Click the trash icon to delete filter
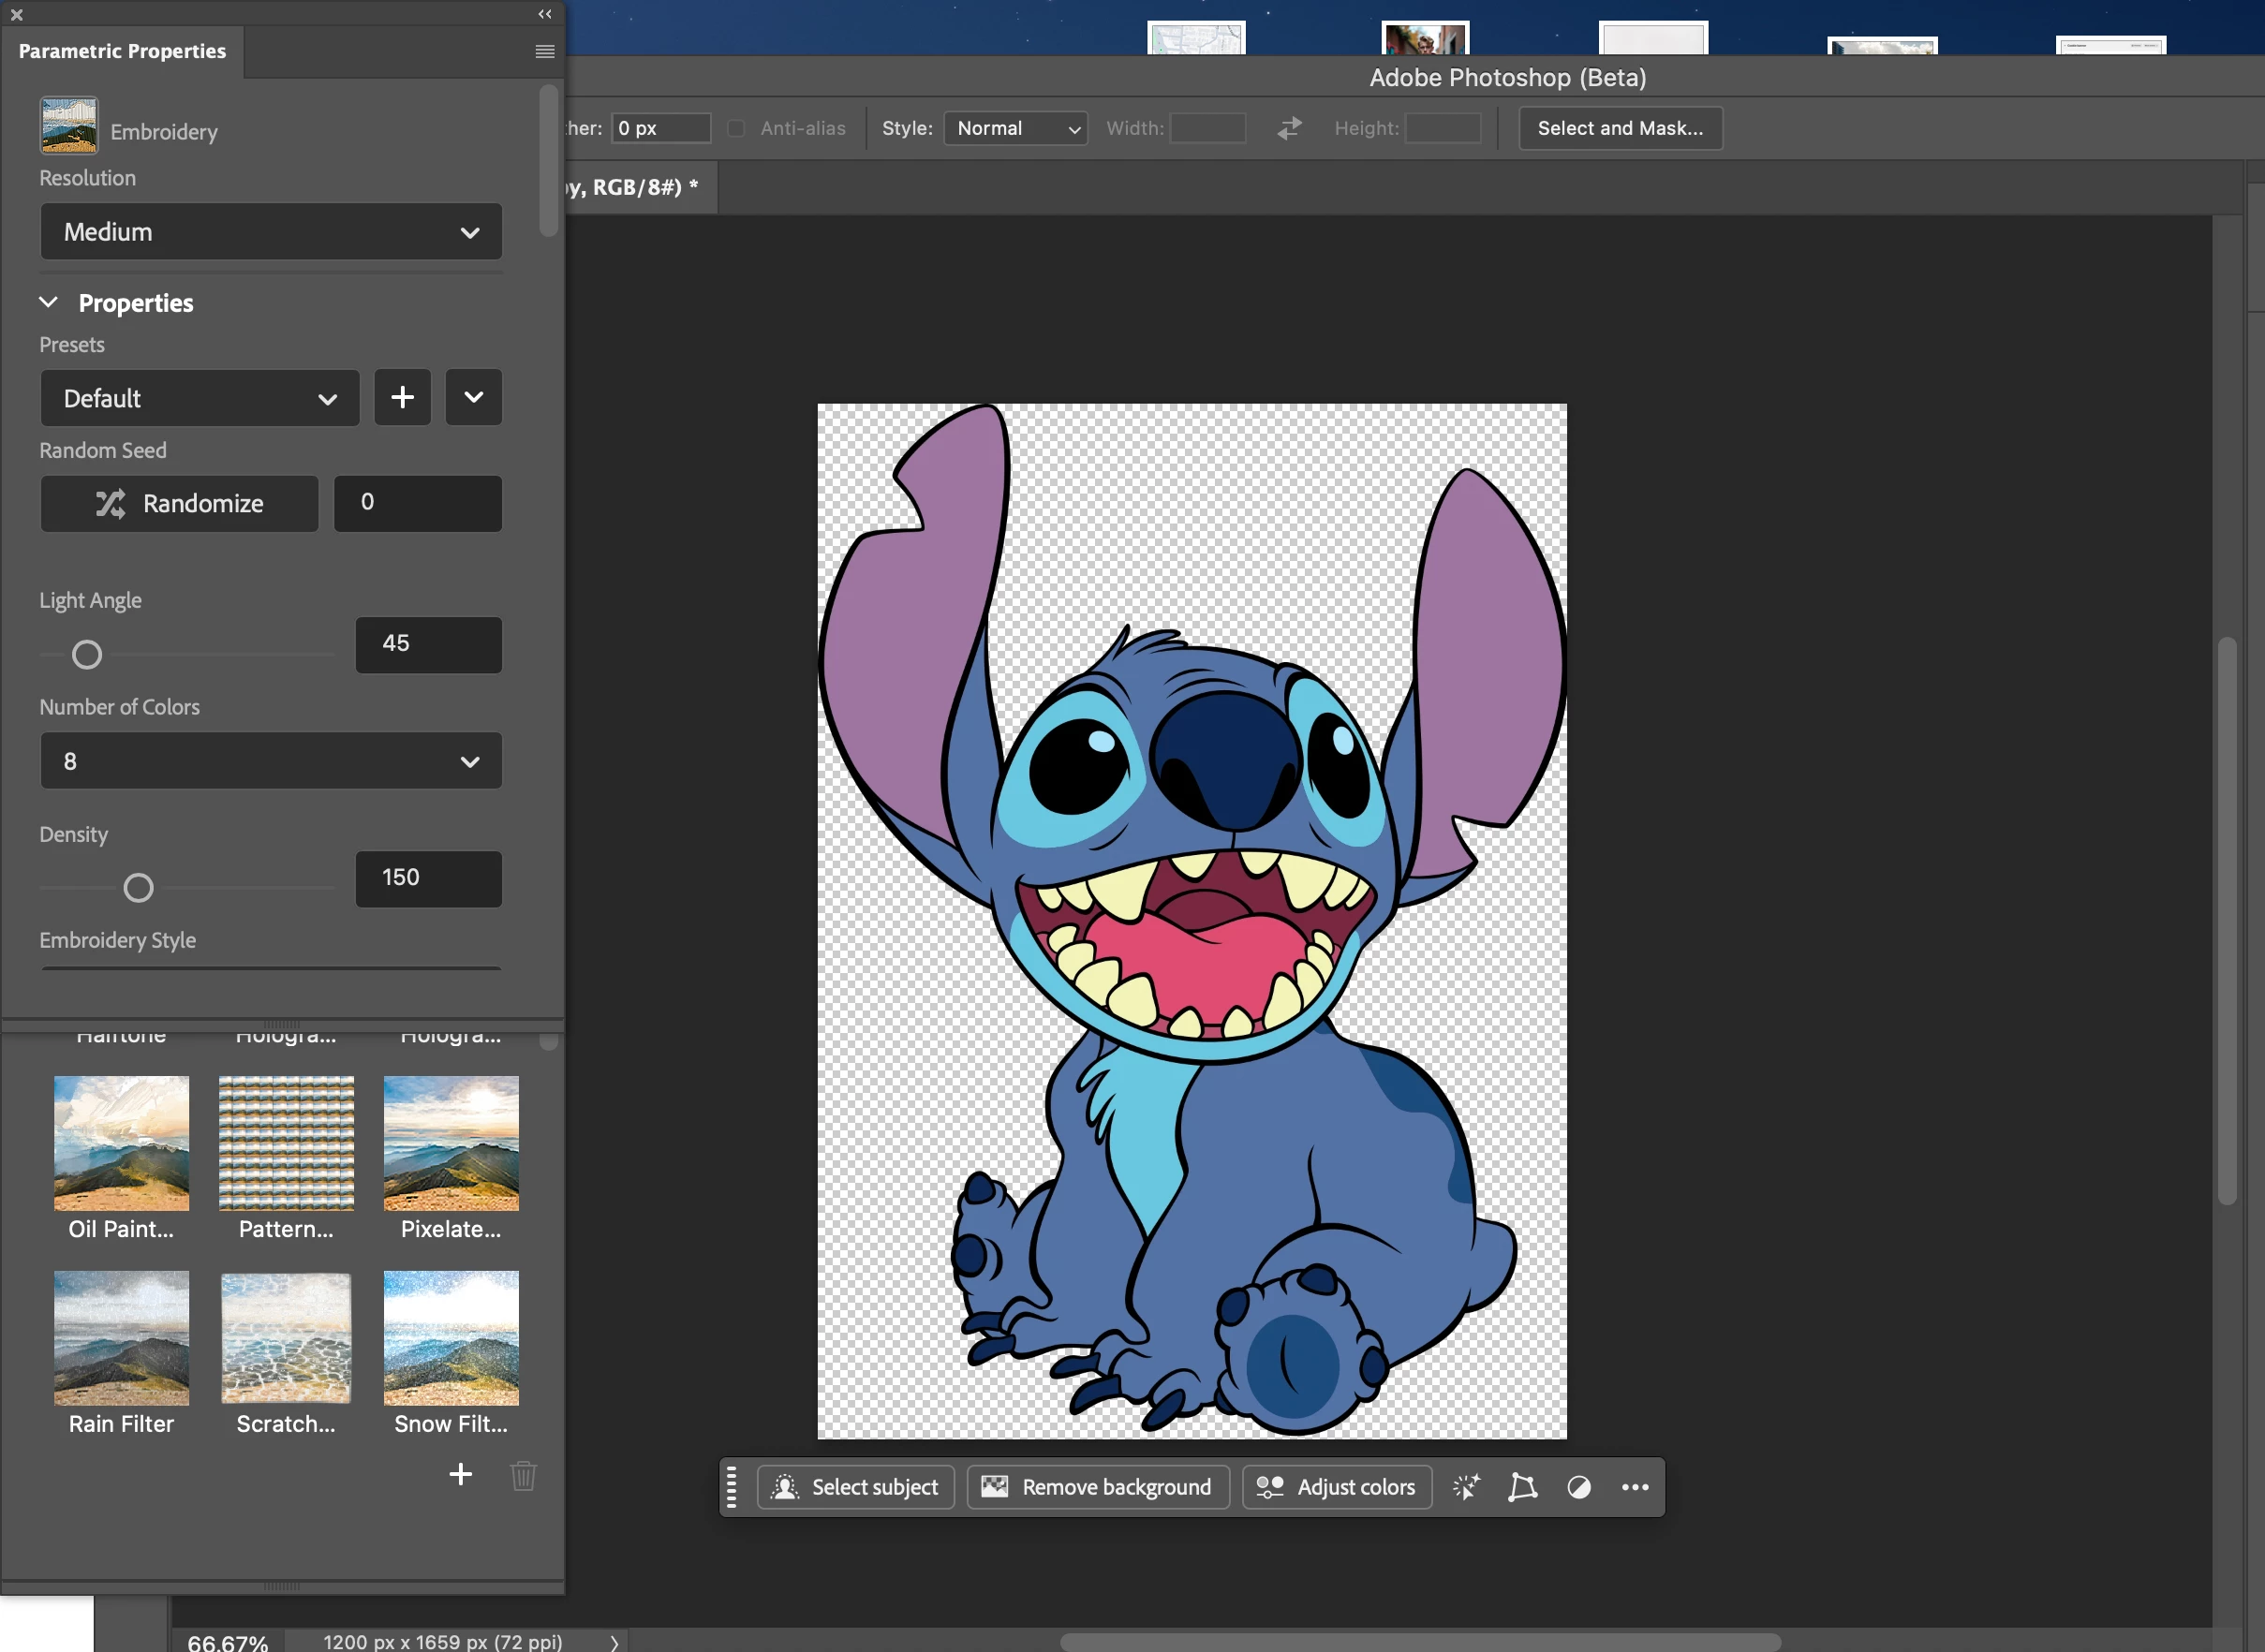The width and height of the screenshot is (2265, 1652). (x=523, y=1475)
